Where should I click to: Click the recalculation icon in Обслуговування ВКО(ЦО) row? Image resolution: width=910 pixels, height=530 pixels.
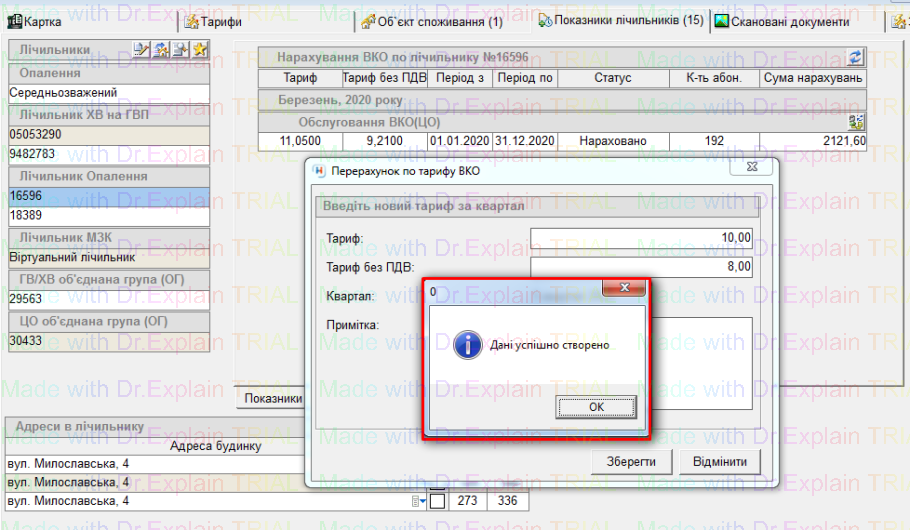pos(856,122)
